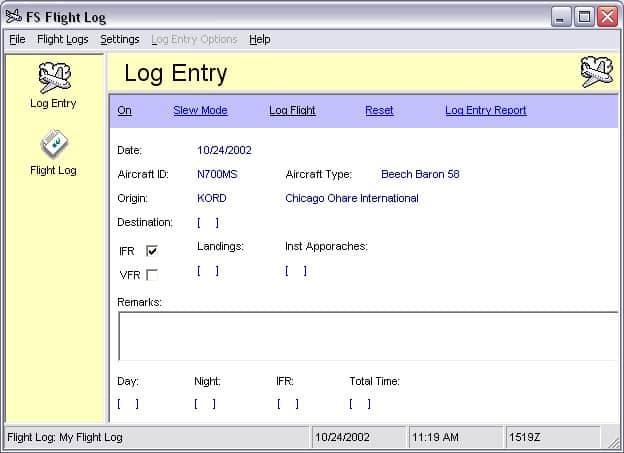Click the FS Flight Log title bar icon
This screenshot has width=624, height=453.
click(x=14, y=16)
